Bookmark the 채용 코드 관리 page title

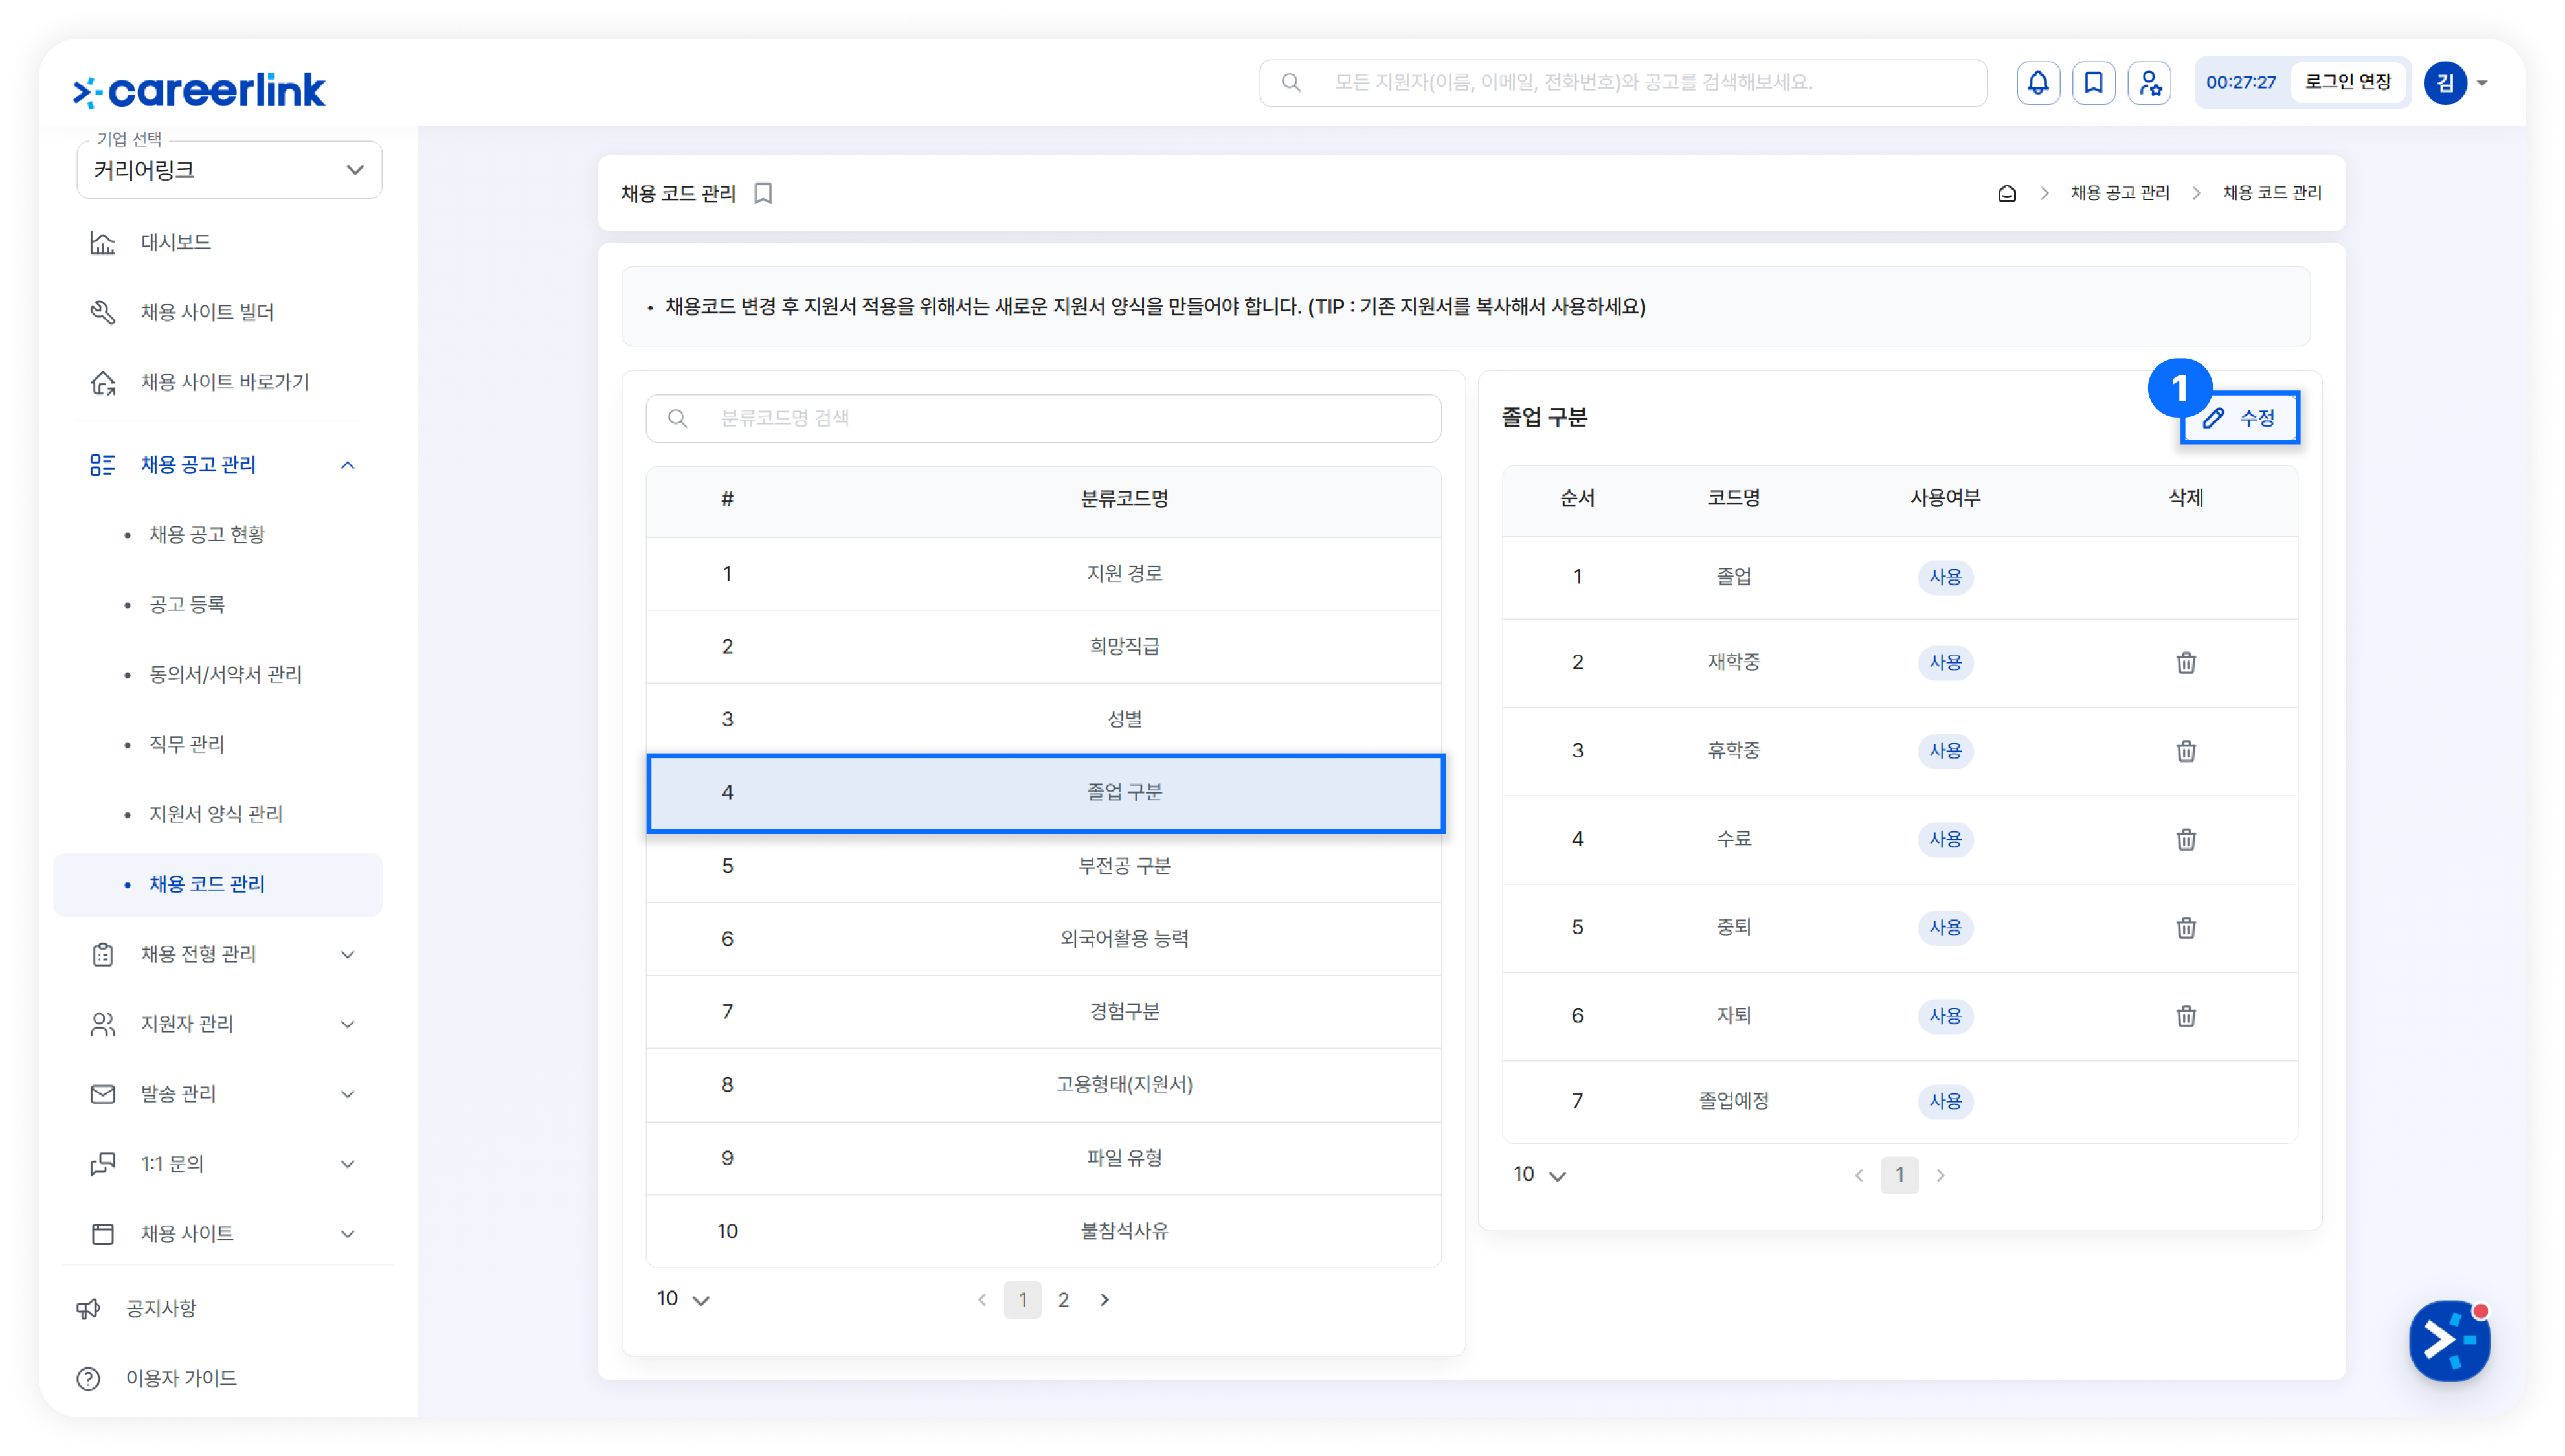[x=763, y=193]
